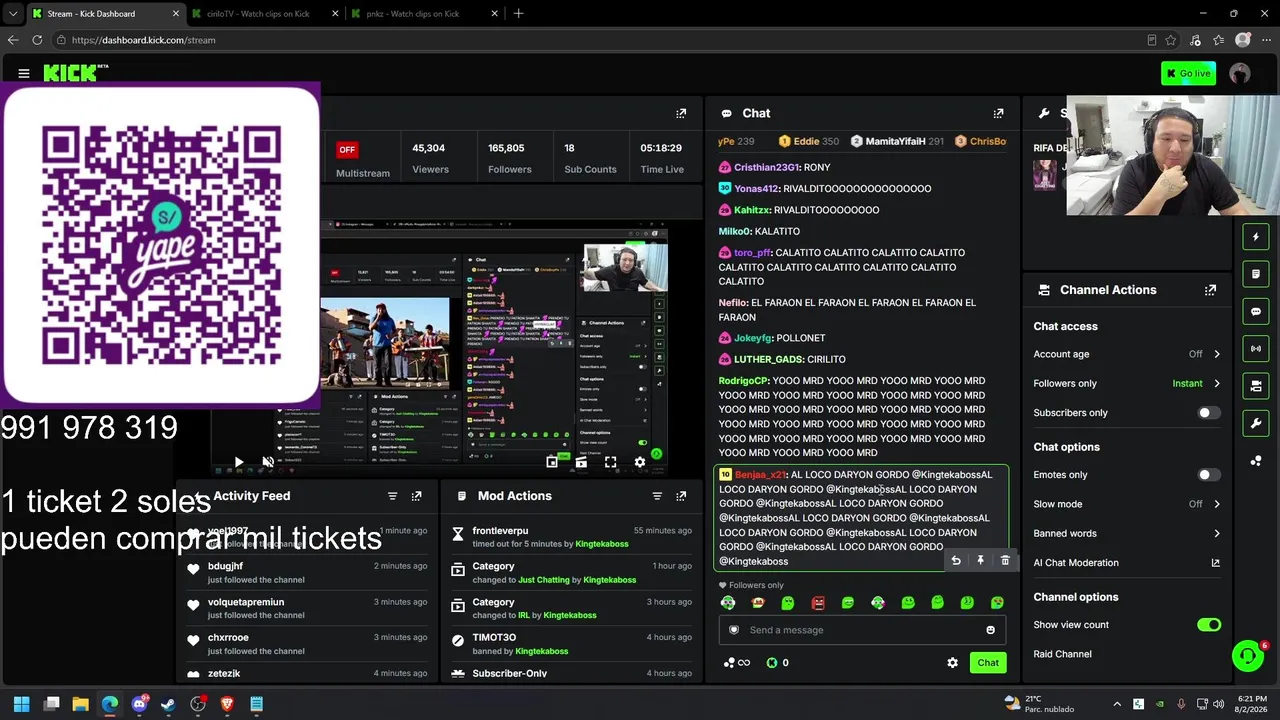Open the Kick hamburger menu

pyautogui.click(x=24, y=73)
